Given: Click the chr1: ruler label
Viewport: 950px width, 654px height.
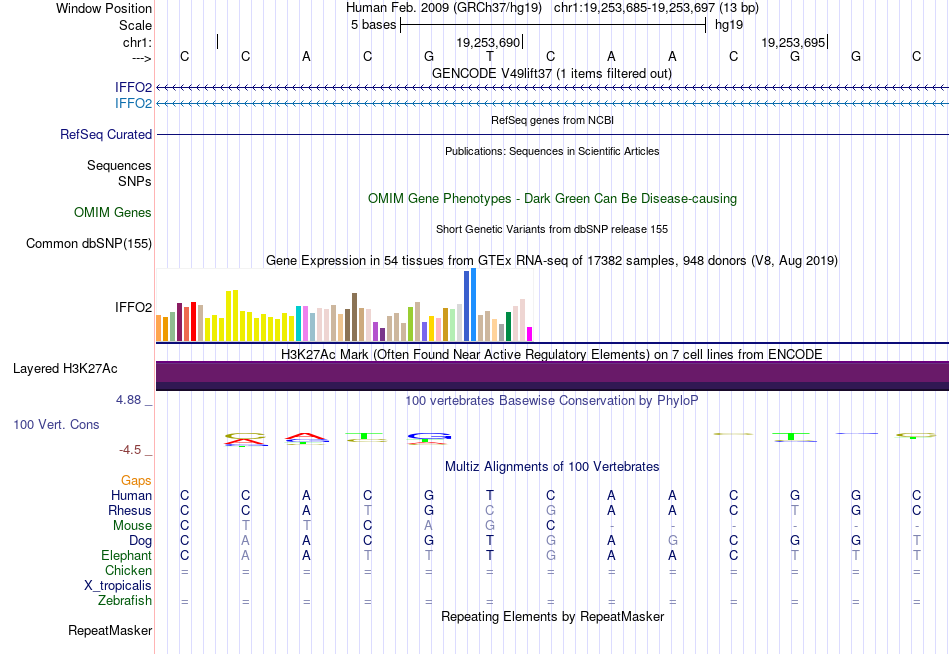Looking at the screenshot, I should 137,42.
